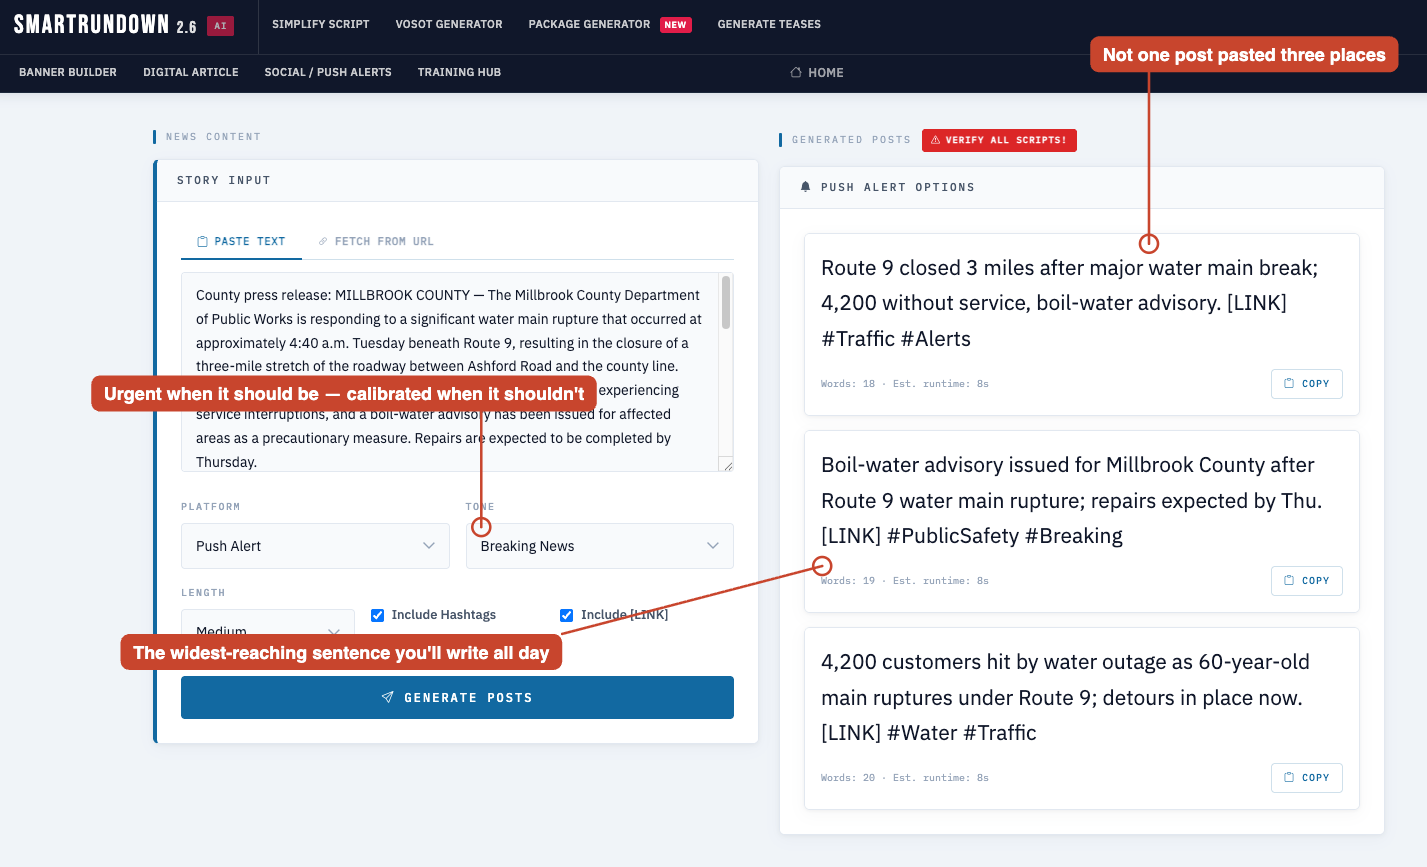1427x867 pixels.
Task: Click the NEW badge next to Package Generator
Action: 676,25
